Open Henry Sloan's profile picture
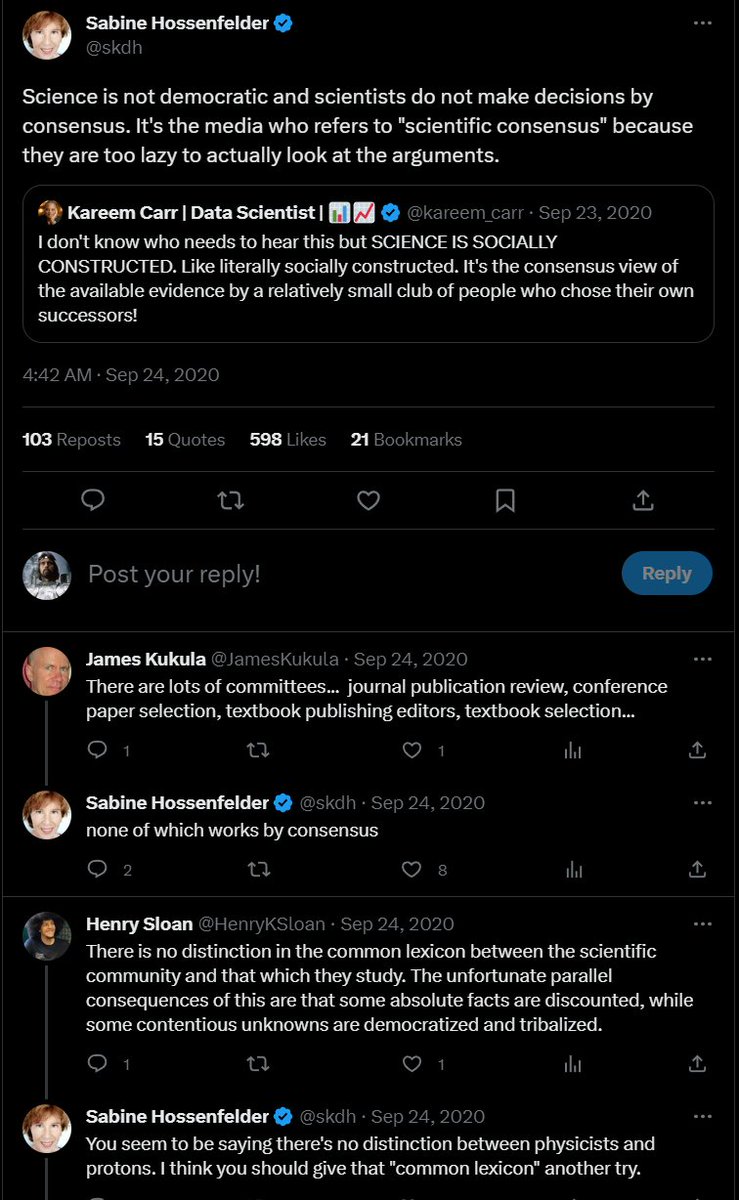The image size is (739, 1200). click(x=47, y=936)
